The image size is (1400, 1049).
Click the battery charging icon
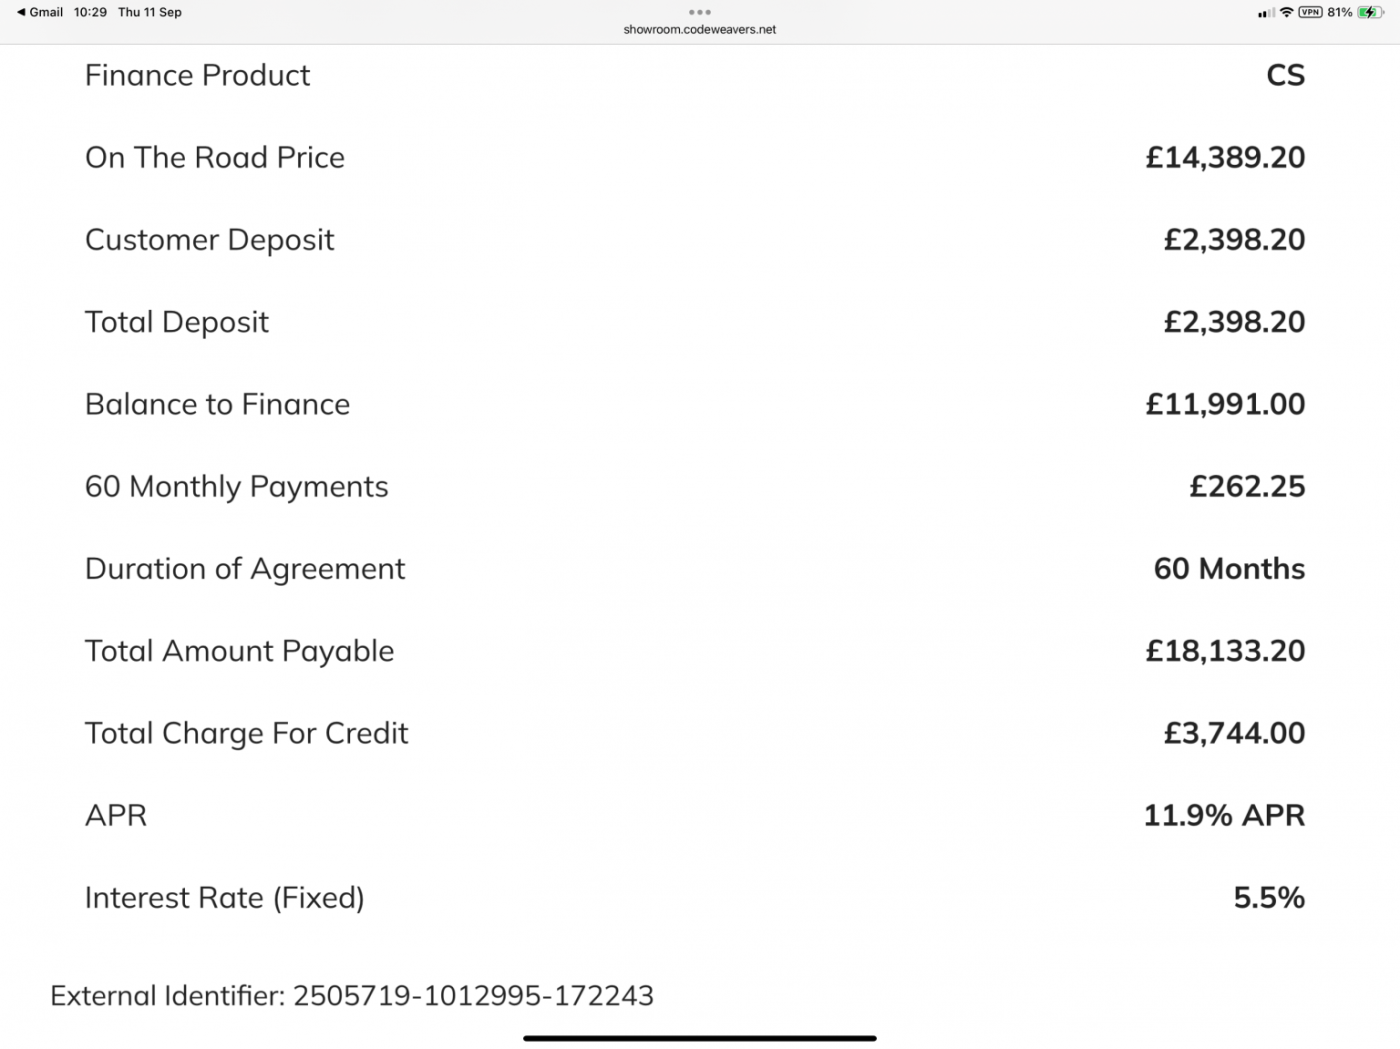(1371, 12)
